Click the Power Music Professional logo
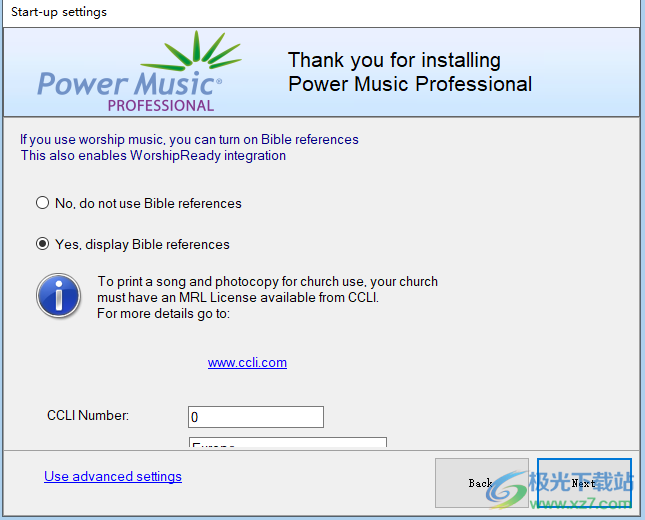 (139, 72)
